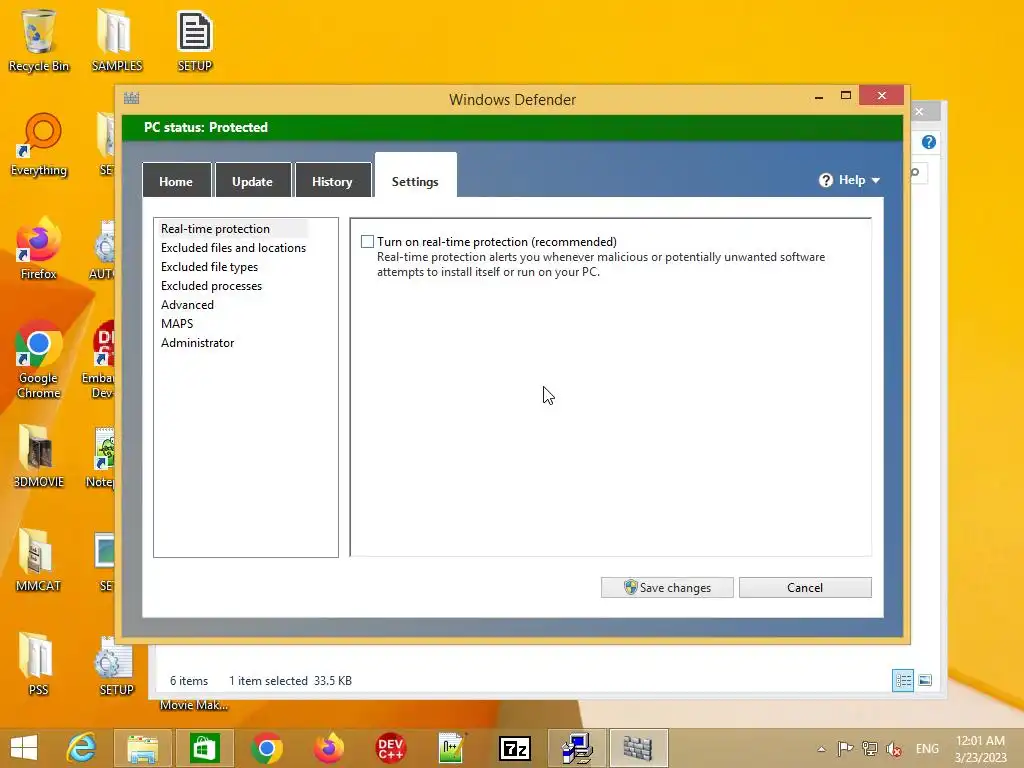Screen dimensions: 1024x768
Task: Open Dev-C++ from the taskbar
Action: coord(391,748)
